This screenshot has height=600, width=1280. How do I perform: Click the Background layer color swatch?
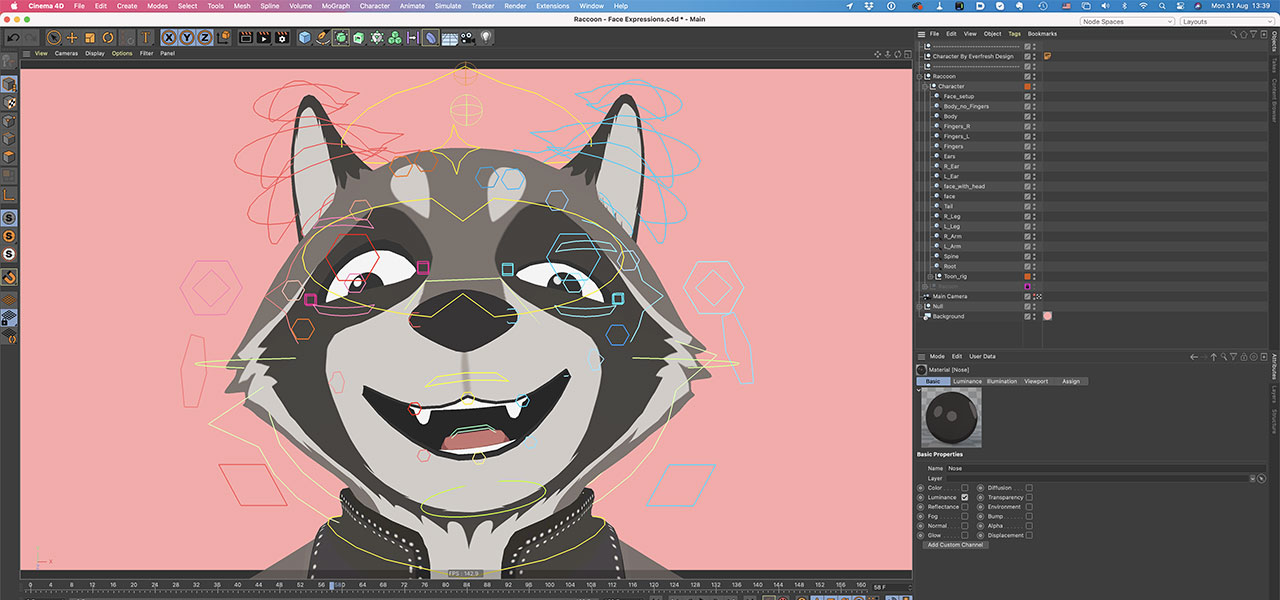click(1048, 315)
